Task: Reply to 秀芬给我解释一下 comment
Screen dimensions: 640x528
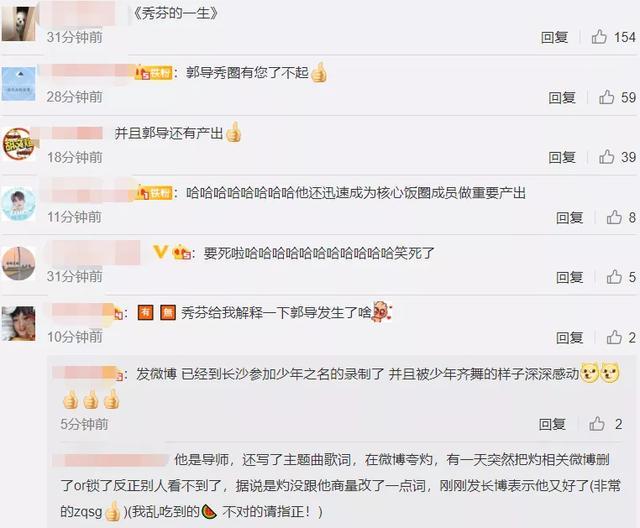Action: click(x=569, y=337)
